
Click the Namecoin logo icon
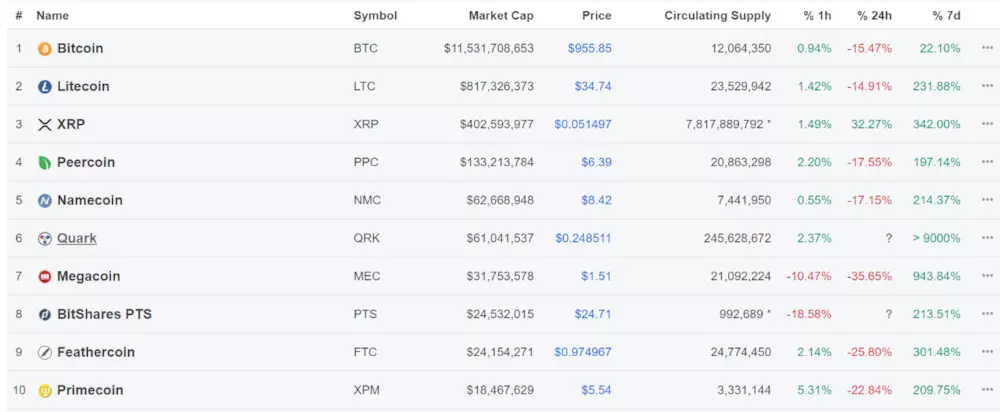45,200
